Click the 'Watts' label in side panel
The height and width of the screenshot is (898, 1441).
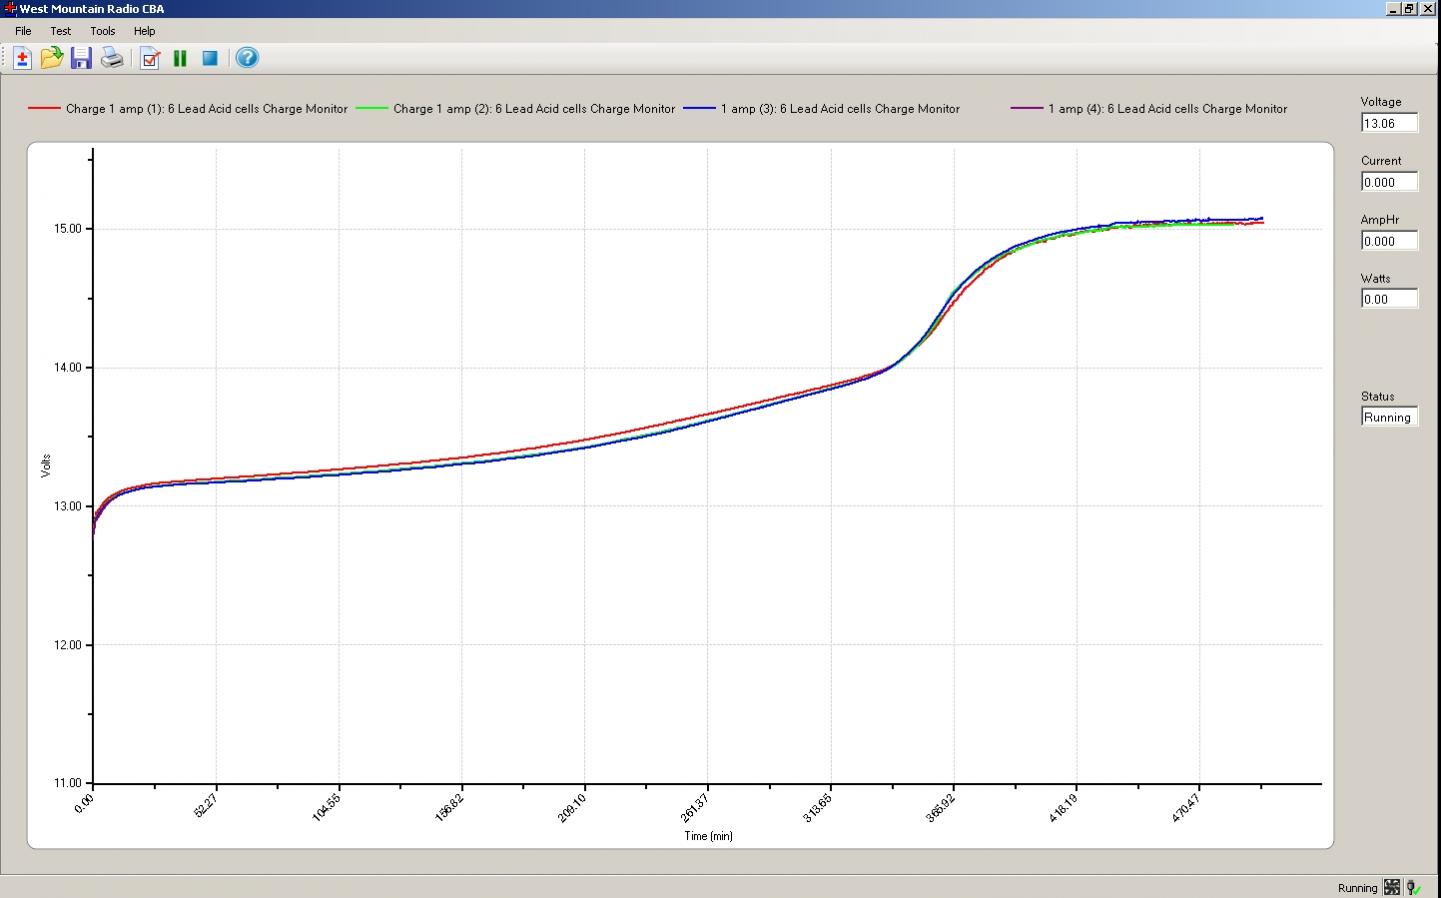pyautogui.click(x=1376, y=279)
